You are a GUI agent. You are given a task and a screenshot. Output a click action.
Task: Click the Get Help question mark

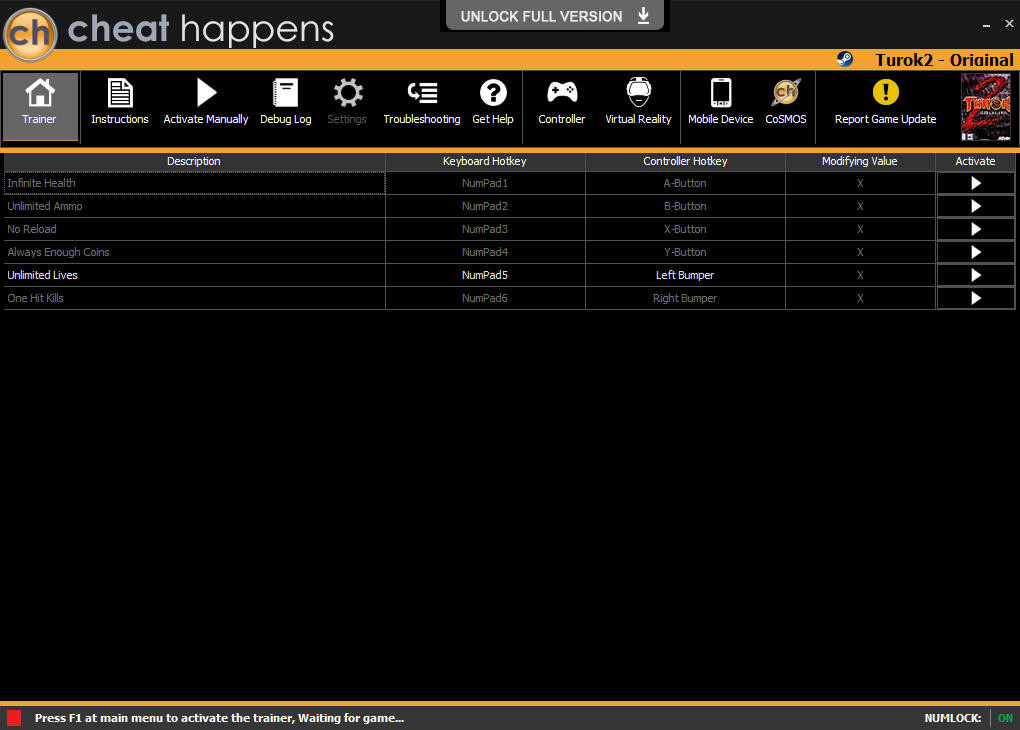(493, 93)
